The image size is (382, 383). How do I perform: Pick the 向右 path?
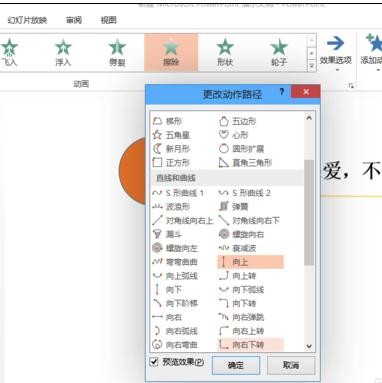(x=167, y=317)
